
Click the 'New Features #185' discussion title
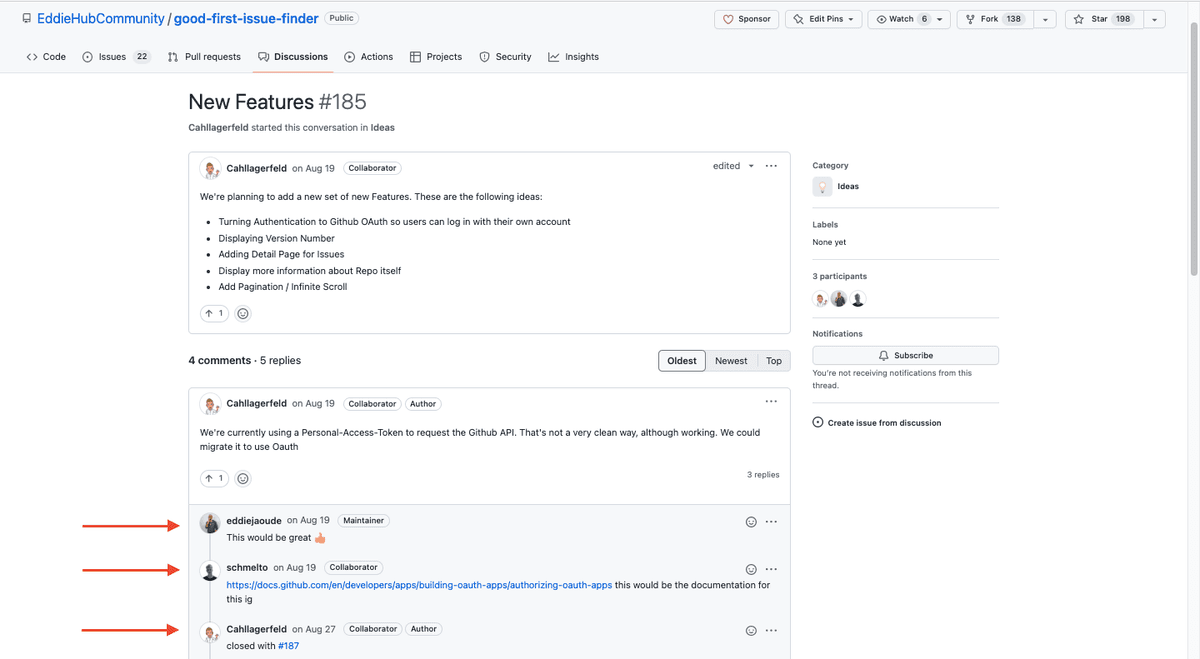(x=277, y=101)
